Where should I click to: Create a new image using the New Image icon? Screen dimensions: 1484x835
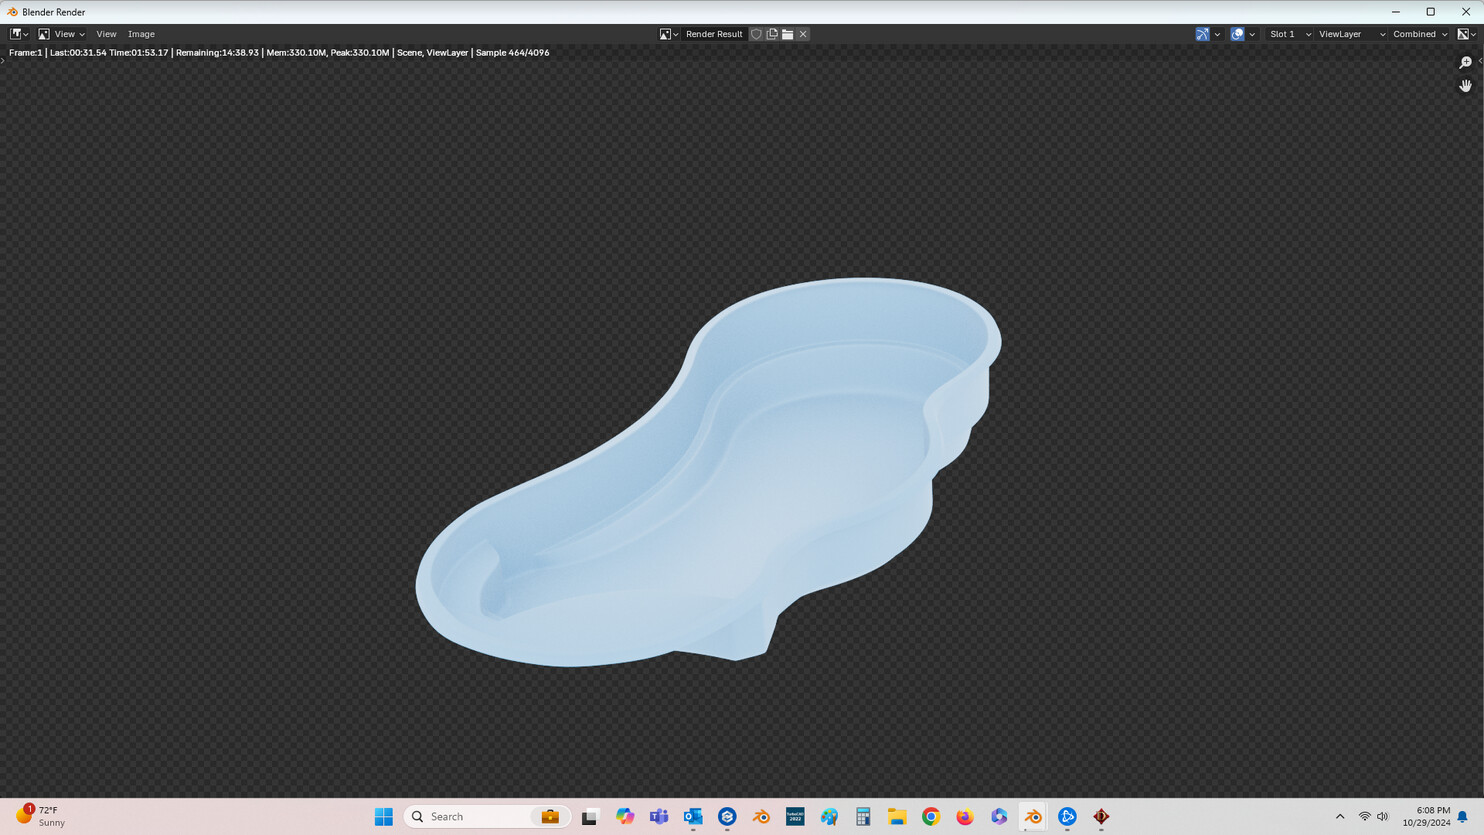[772, 33]
